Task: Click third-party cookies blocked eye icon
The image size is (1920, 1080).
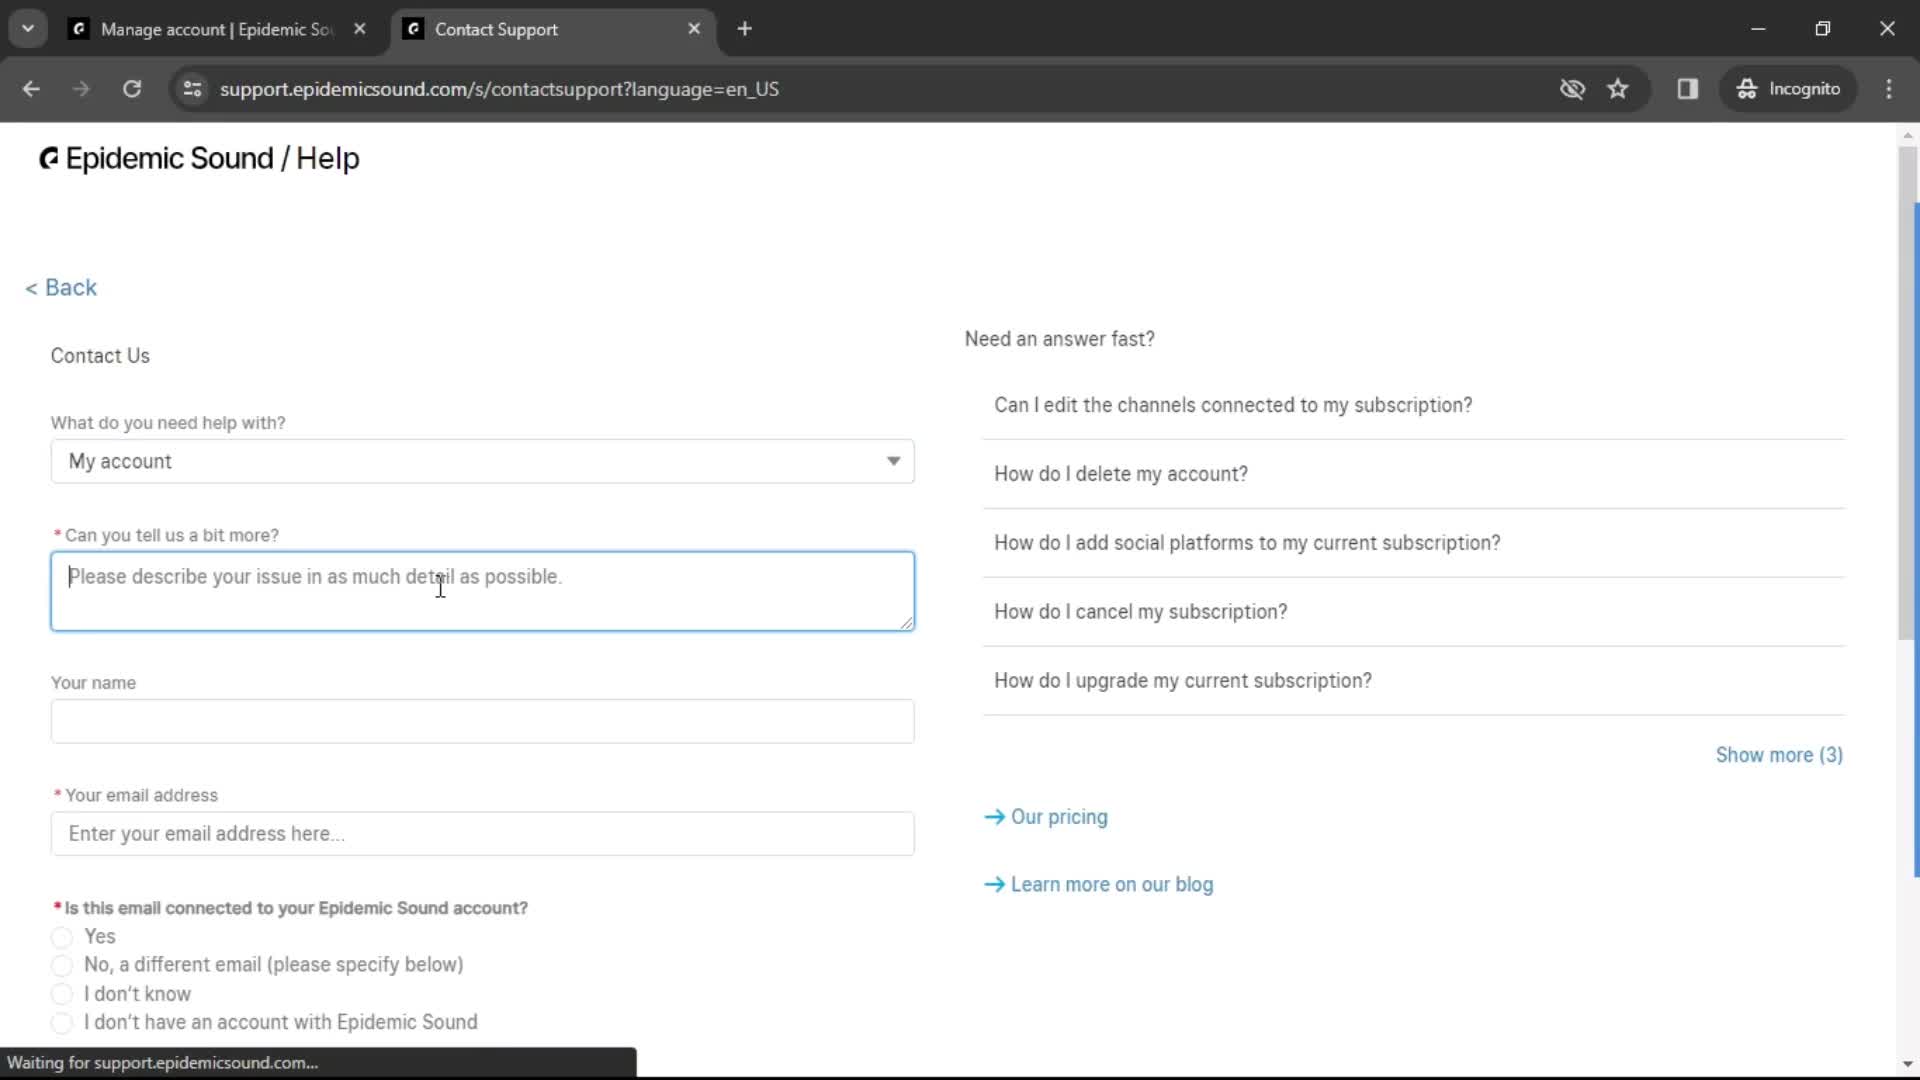Action: pyautogui.click(x=1572, y=89)
